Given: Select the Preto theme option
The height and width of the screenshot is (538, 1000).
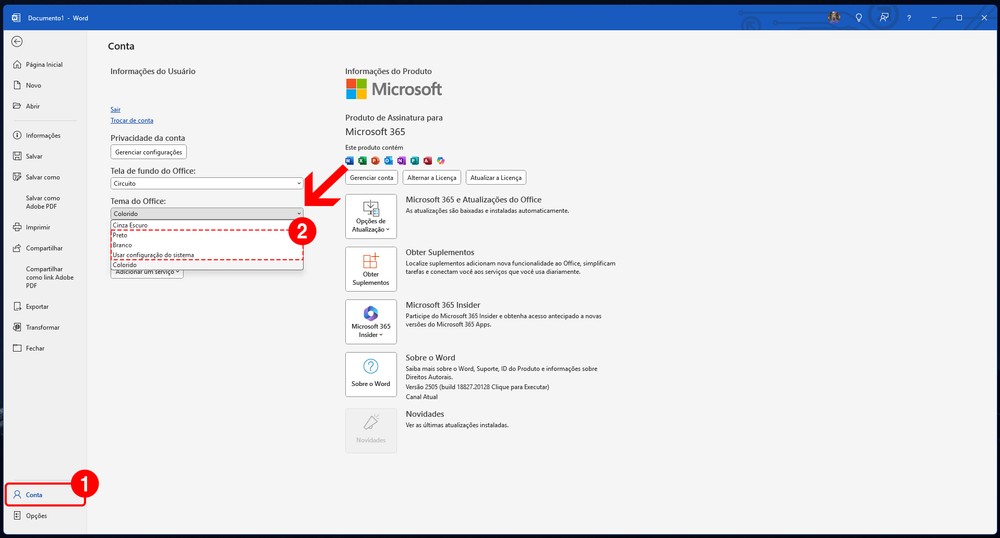Looking at the screenshot, I should click(120, 235).
